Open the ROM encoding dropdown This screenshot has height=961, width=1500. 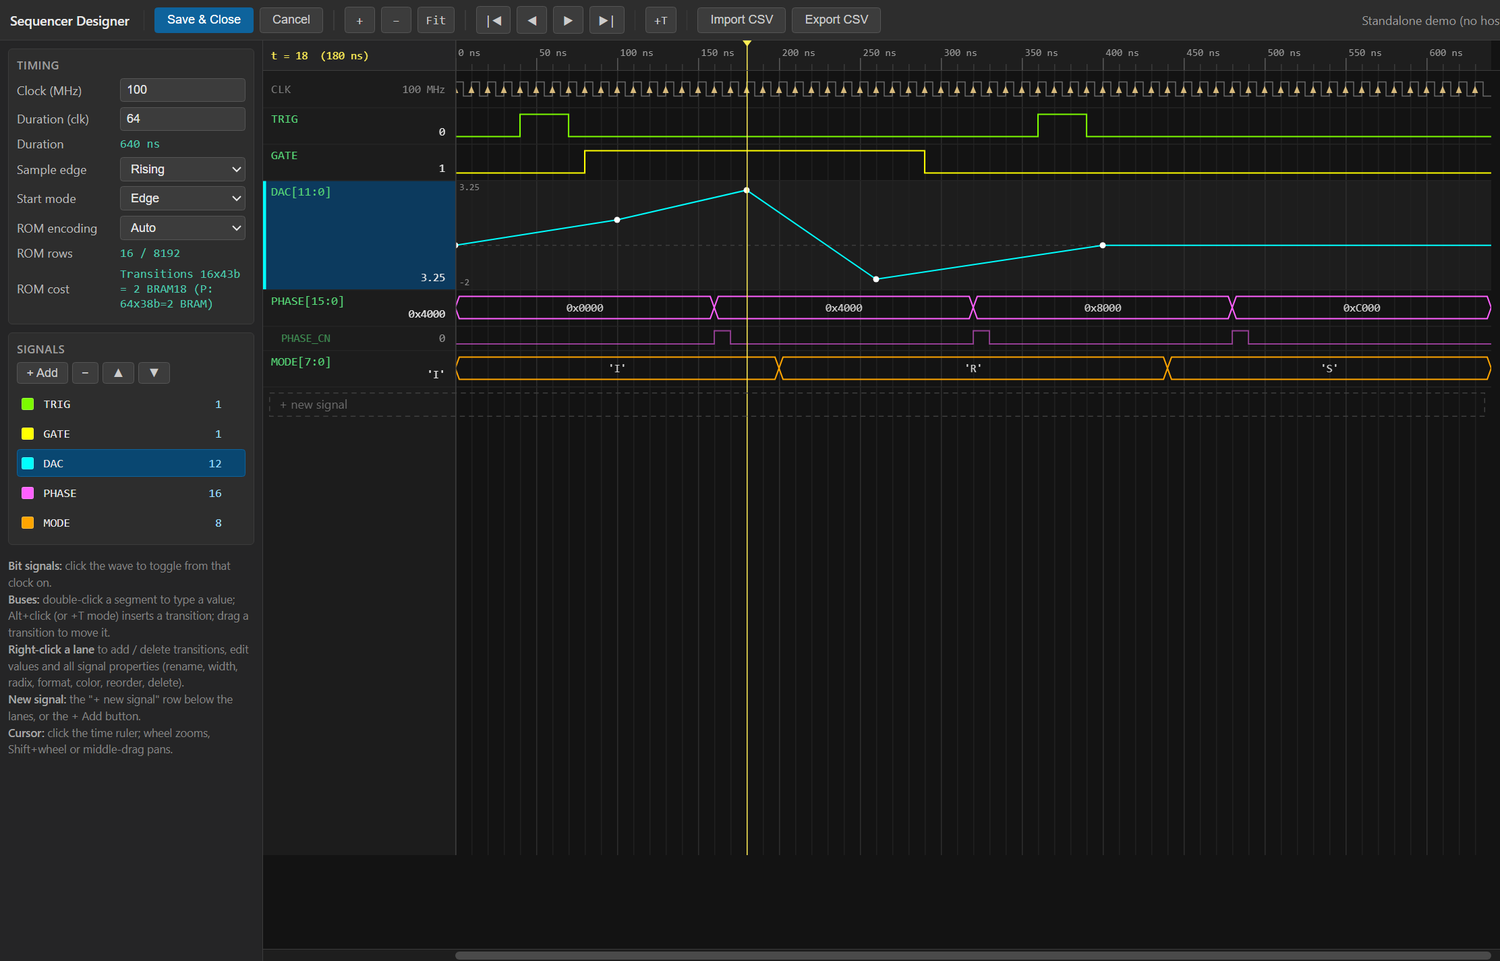pos(182,228)
